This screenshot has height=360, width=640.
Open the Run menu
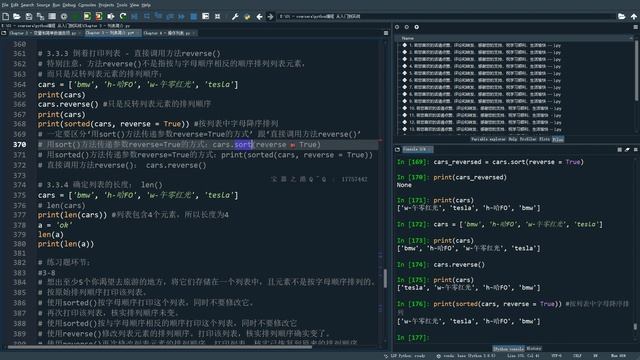pos(56,5)
